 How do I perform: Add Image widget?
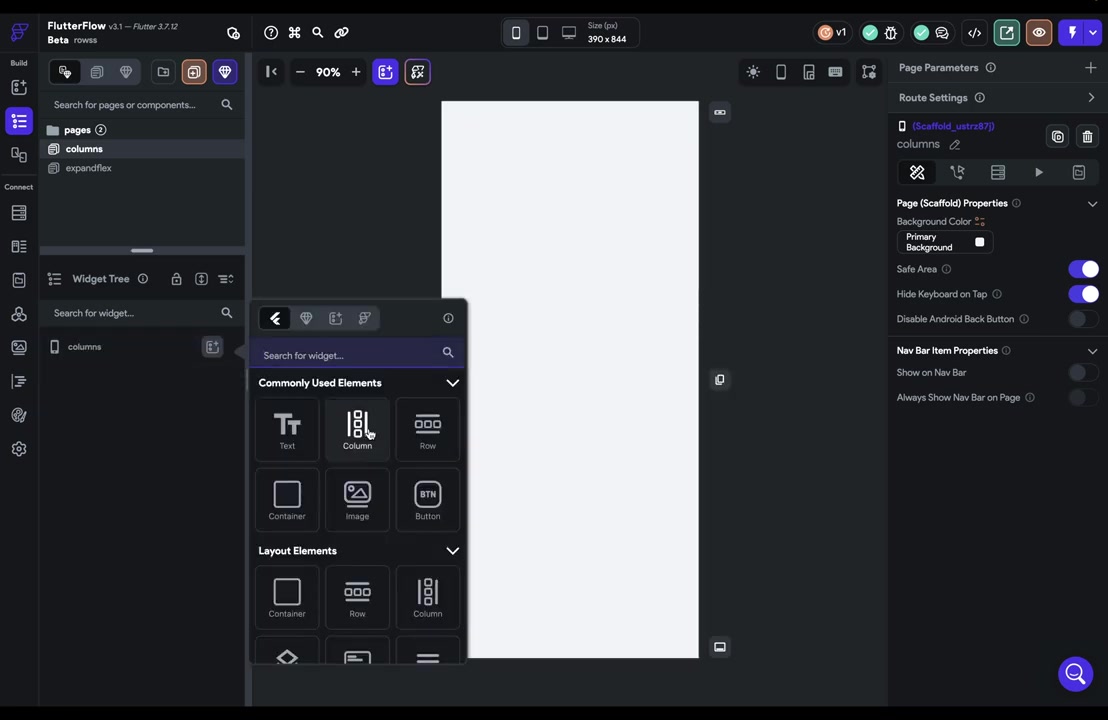(358, 500)
